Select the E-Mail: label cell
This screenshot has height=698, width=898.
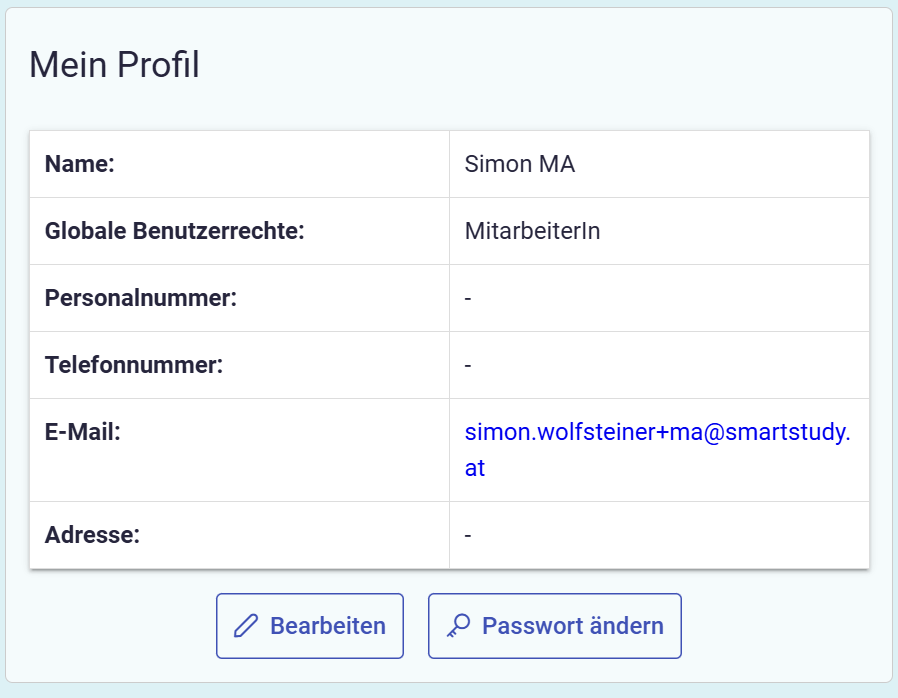click(83, 433)
